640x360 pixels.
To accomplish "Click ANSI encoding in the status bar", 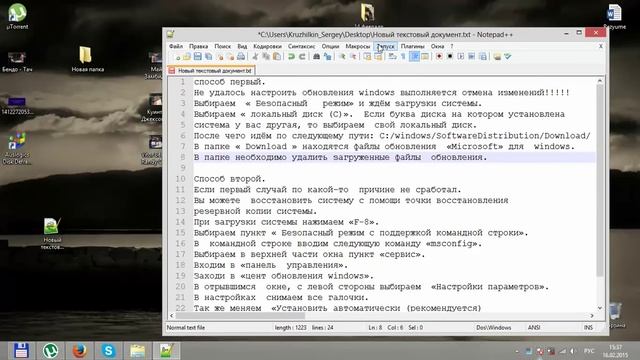I will pos(534,327).
